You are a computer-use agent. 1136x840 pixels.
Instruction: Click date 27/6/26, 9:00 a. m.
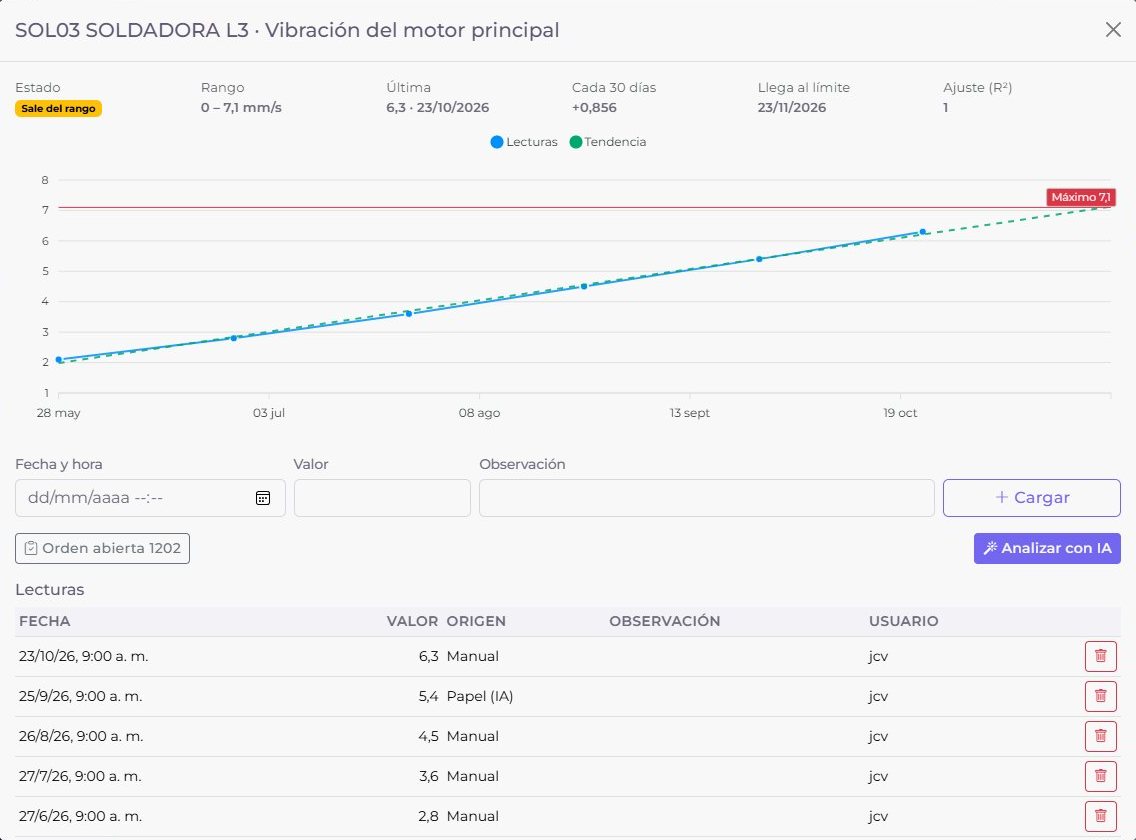tap(80, 816)
